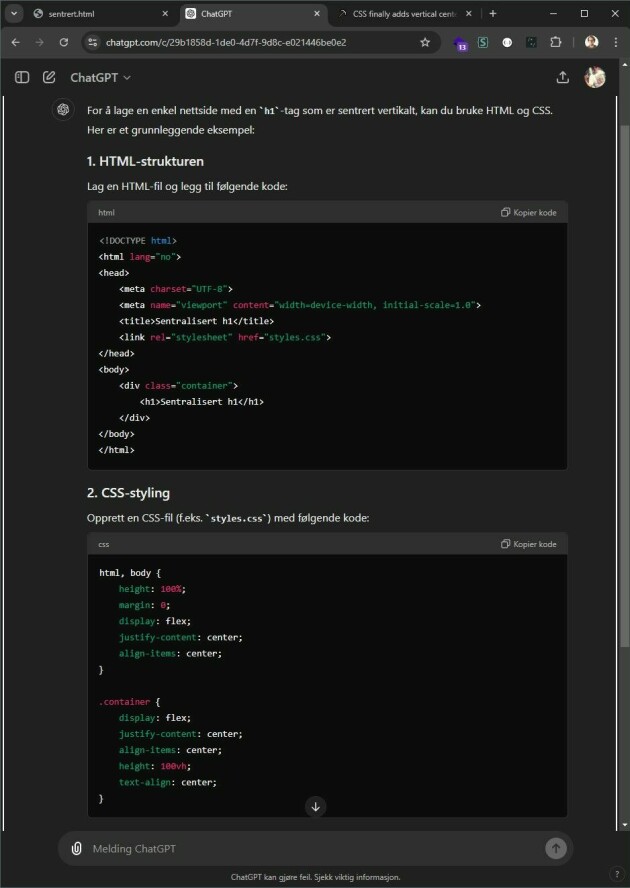Viewport: 630px width, 888px height.
Task: Reload the current page
Action: click(x=64, y=42)
